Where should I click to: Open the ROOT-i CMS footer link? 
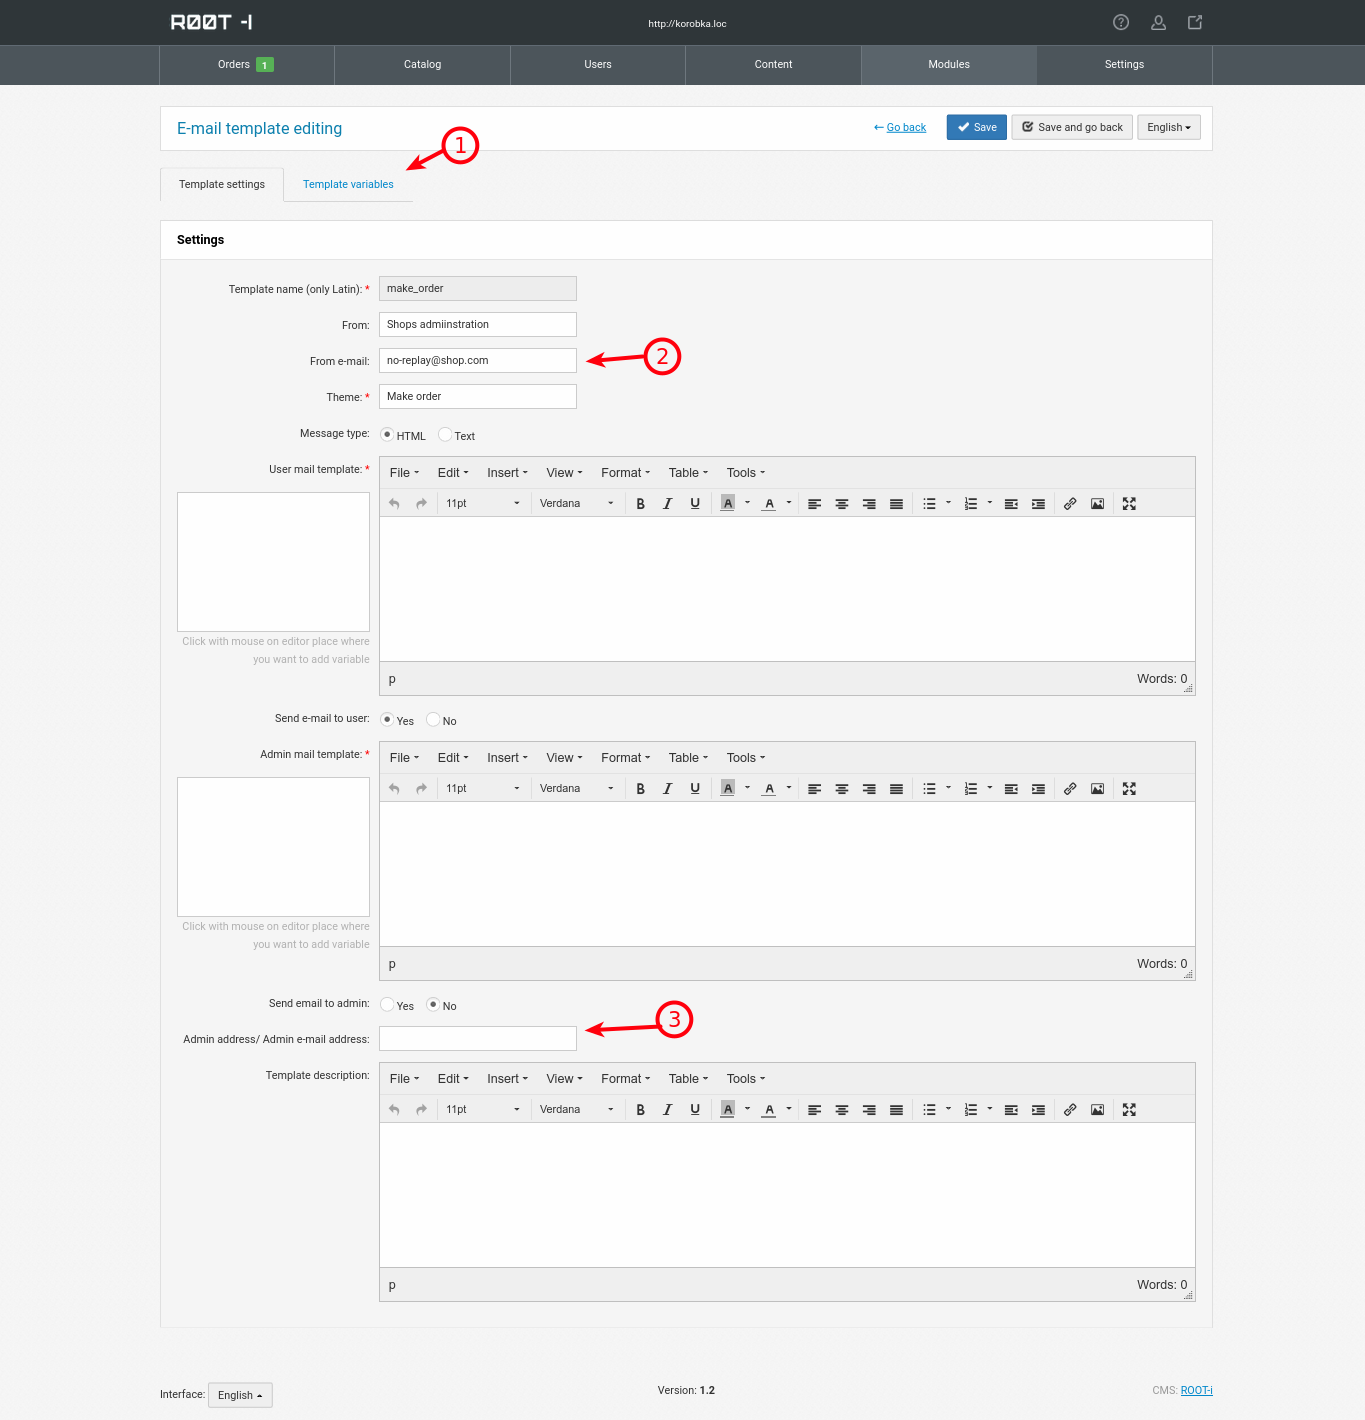(x=1196, y=1390)
